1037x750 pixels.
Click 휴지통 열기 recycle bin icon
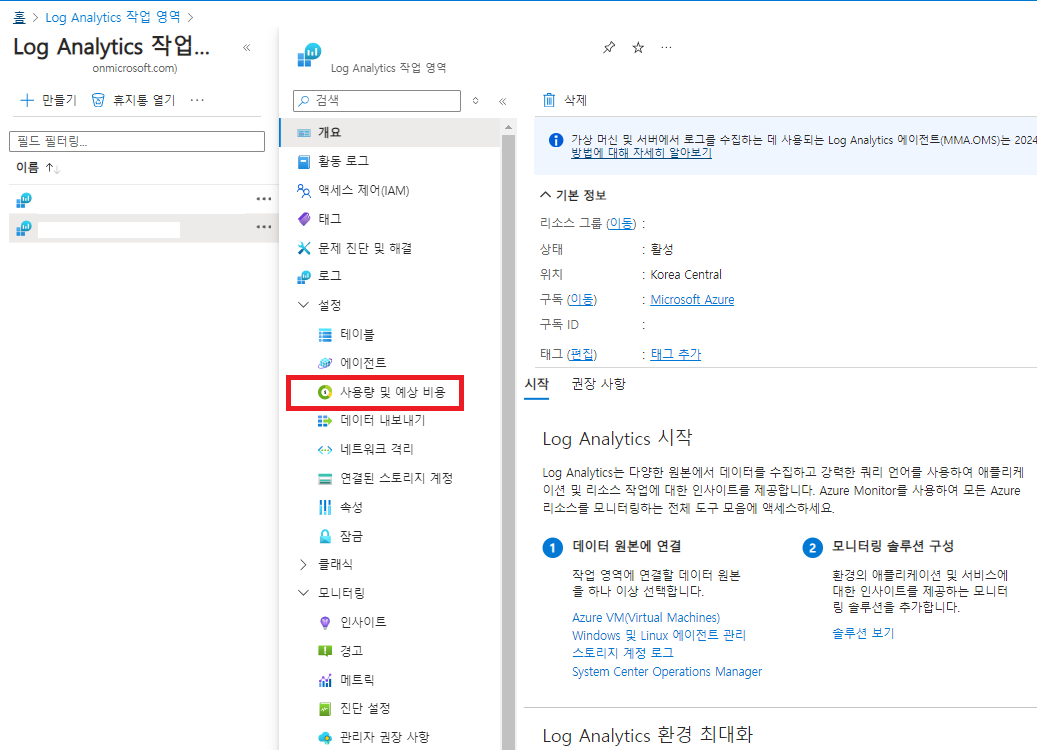[98, 101]
